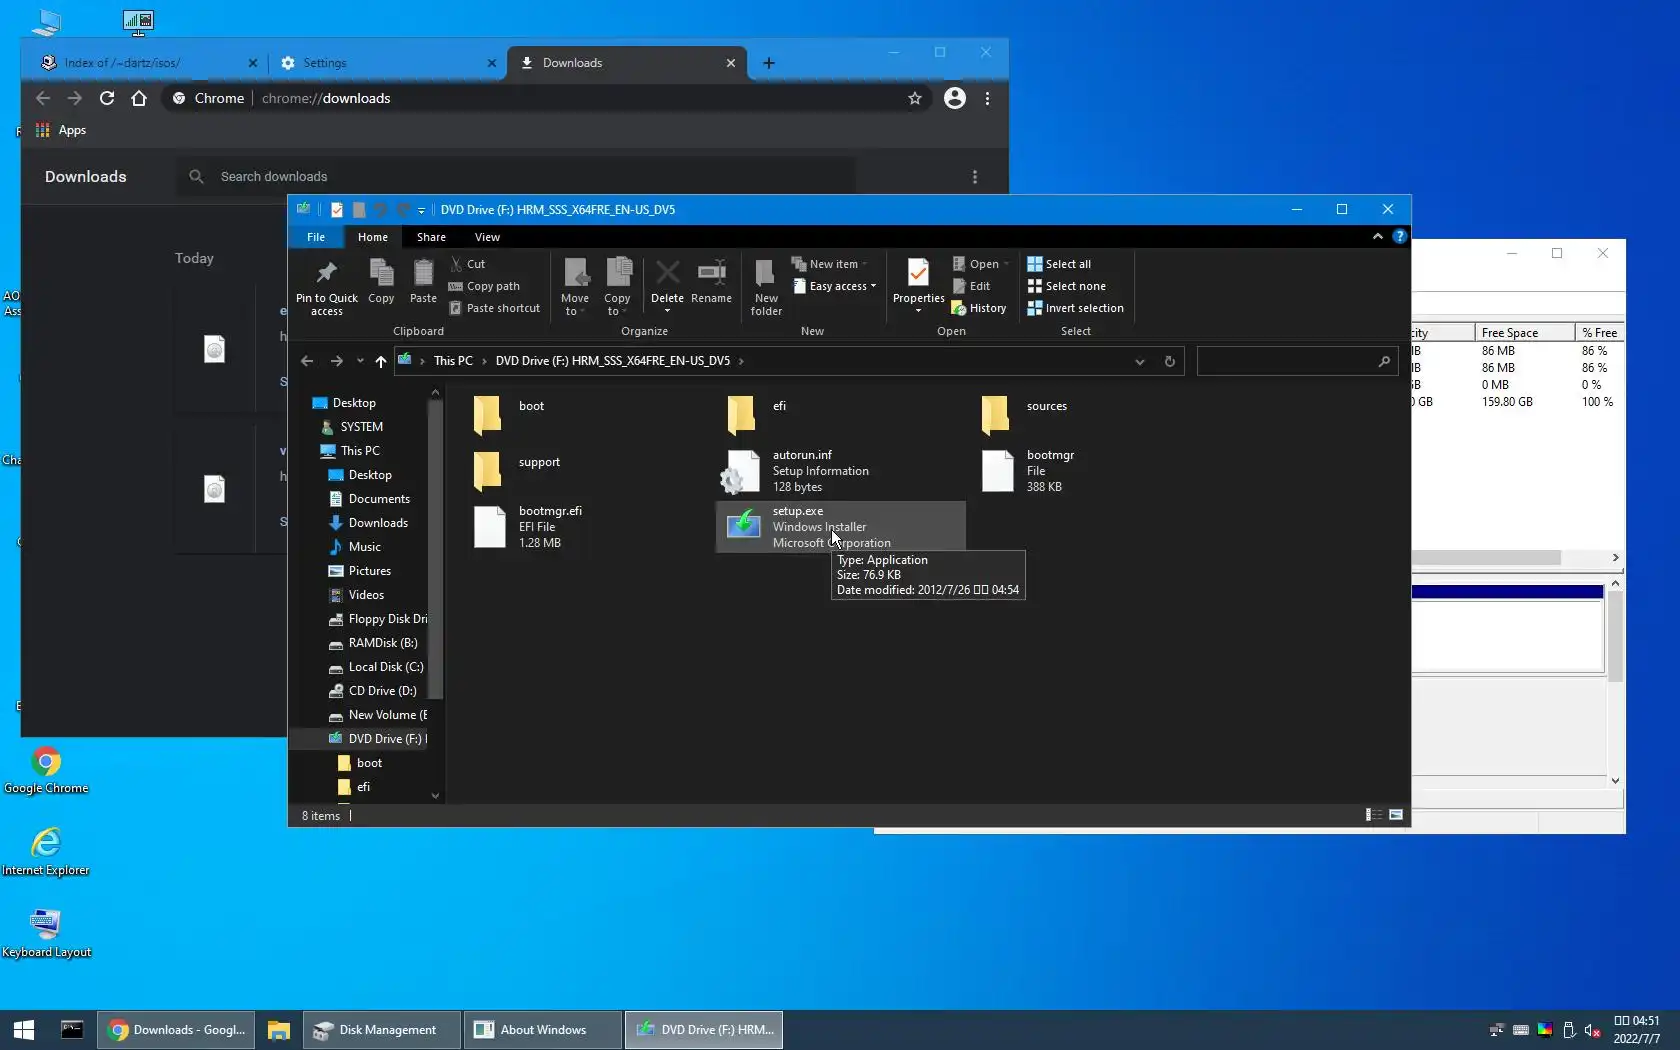Screen dimensions: 1680x1050
Task: Refresh the Explorer address bar location
Action: pos(1169,361)
